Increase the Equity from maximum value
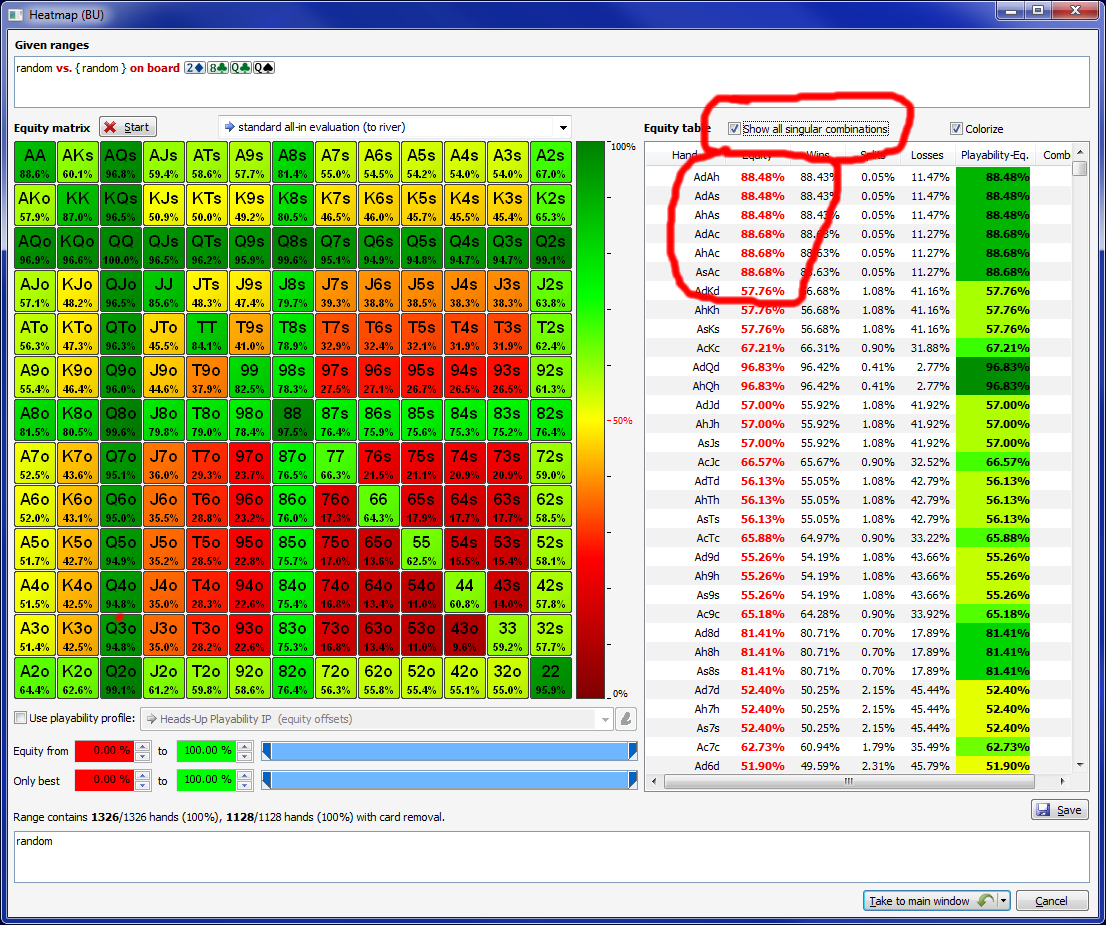Screen dimensions: 1106x925 (x=245, y=746)
